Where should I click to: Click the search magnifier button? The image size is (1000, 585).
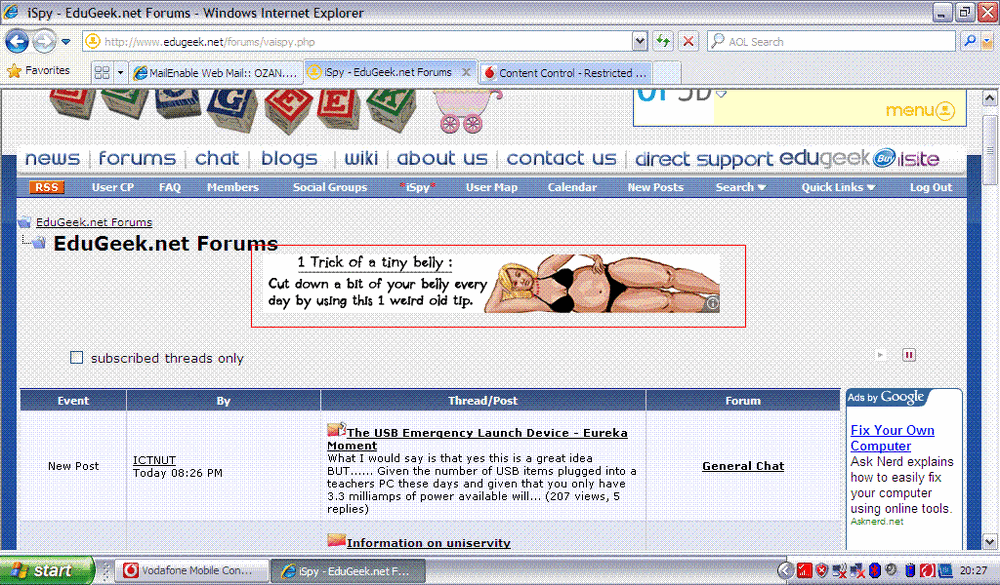point(970,42)
